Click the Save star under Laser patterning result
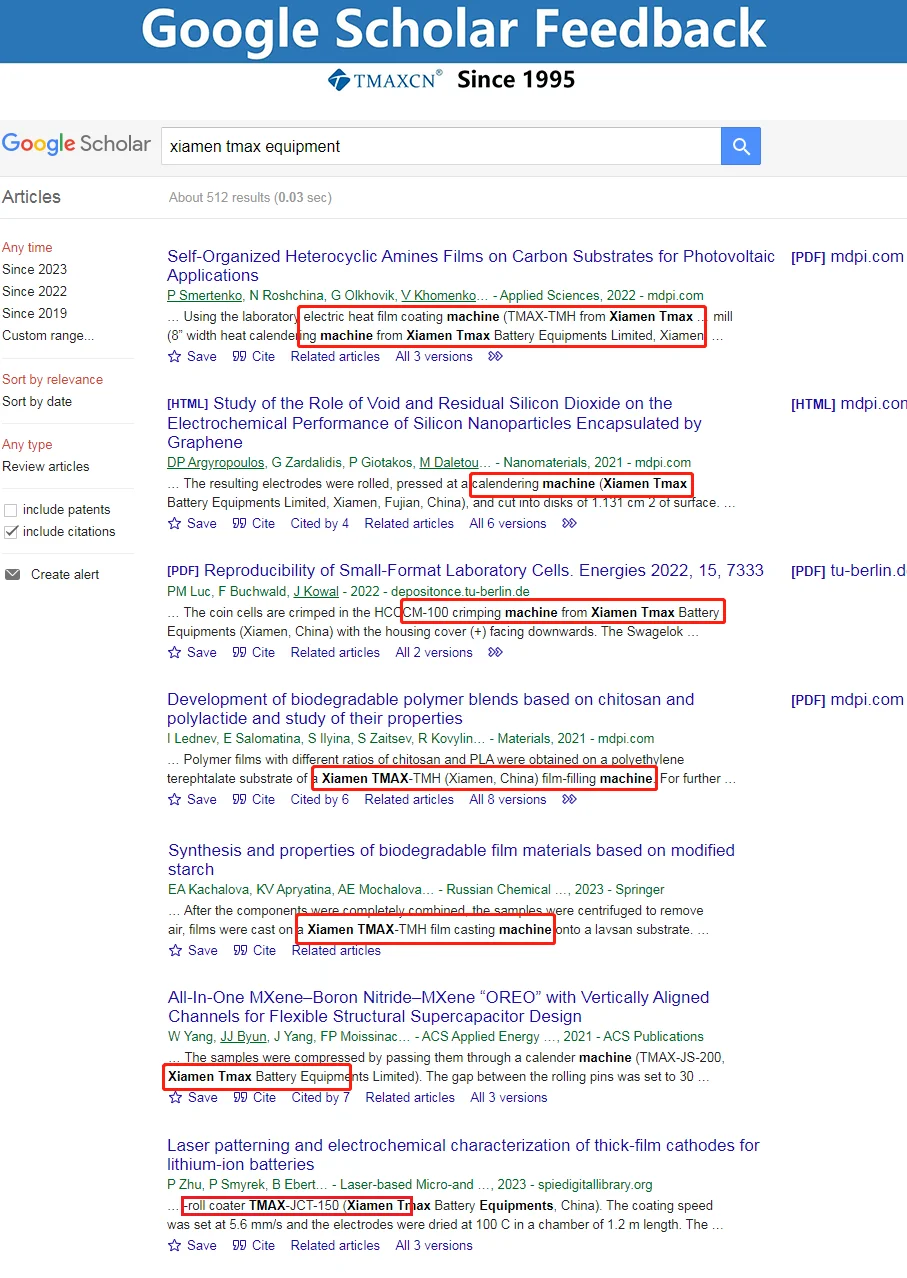The height and width of the screenshot is (1278, 907). point(174,1245)
